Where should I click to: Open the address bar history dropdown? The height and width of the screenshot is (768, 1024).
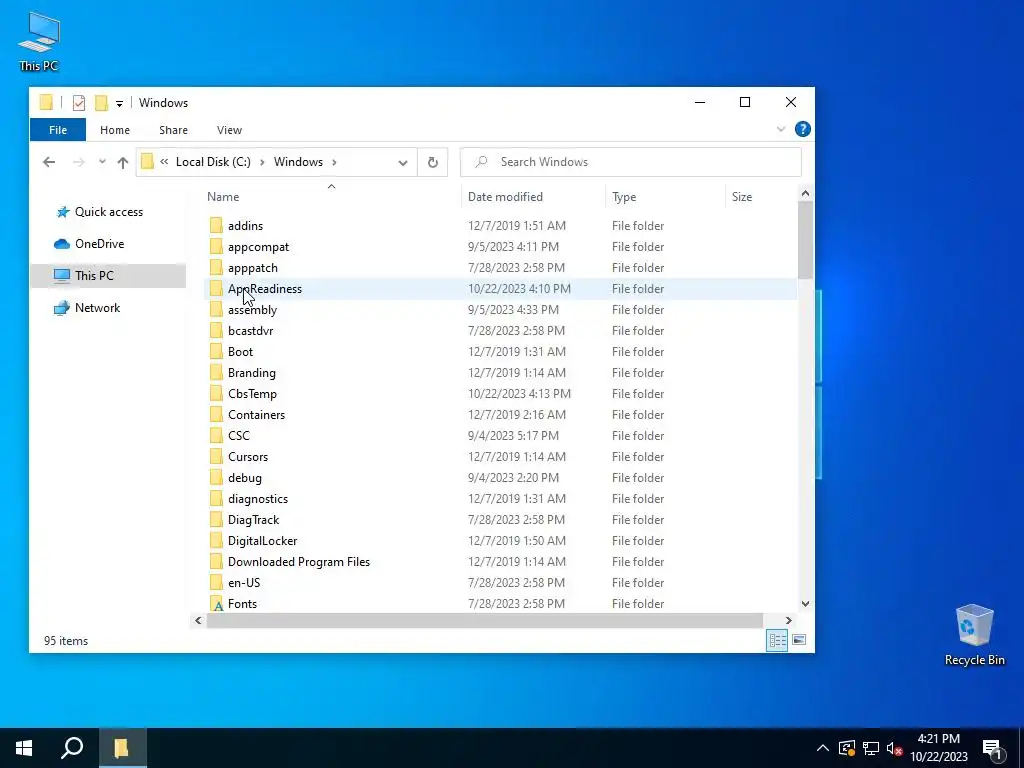(x=403, y=163)
